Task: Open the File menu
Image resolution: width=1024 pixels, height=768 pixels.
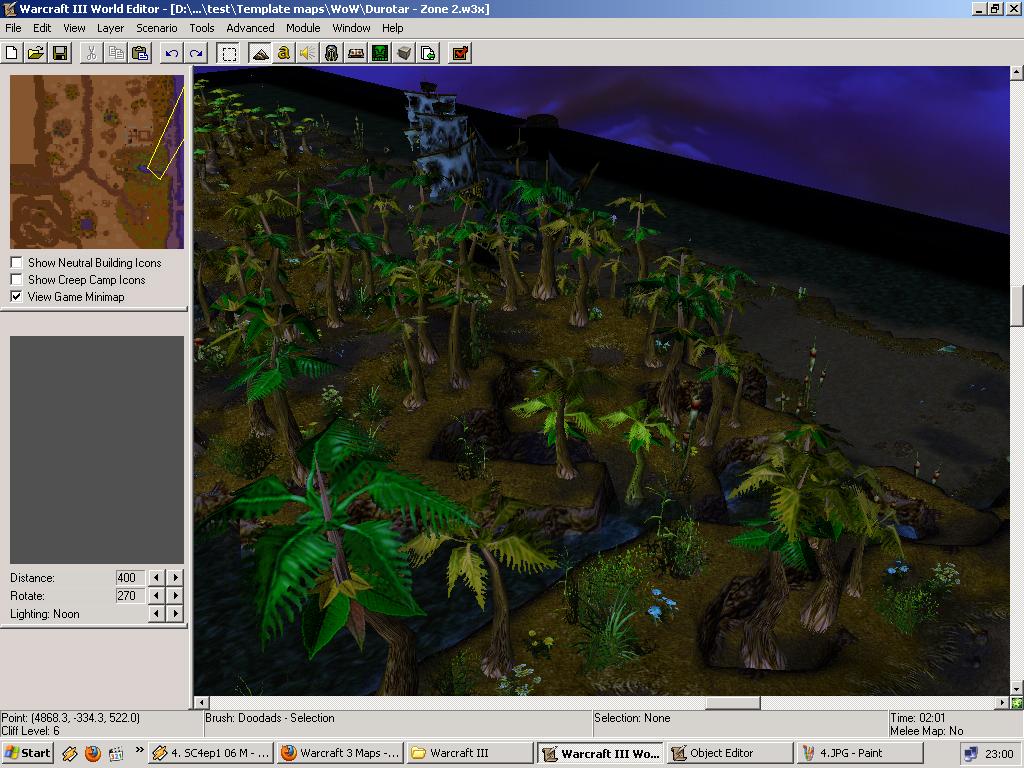Action: 13,28
